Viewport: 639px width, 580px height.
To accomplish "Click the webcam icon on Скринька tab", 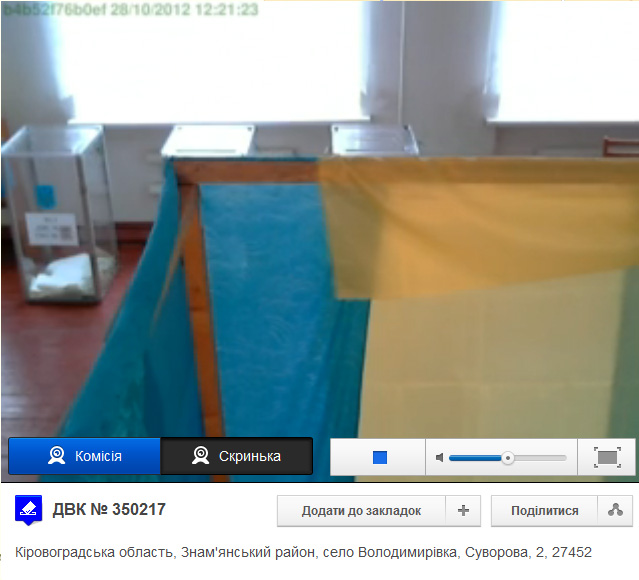I will 201,456.
